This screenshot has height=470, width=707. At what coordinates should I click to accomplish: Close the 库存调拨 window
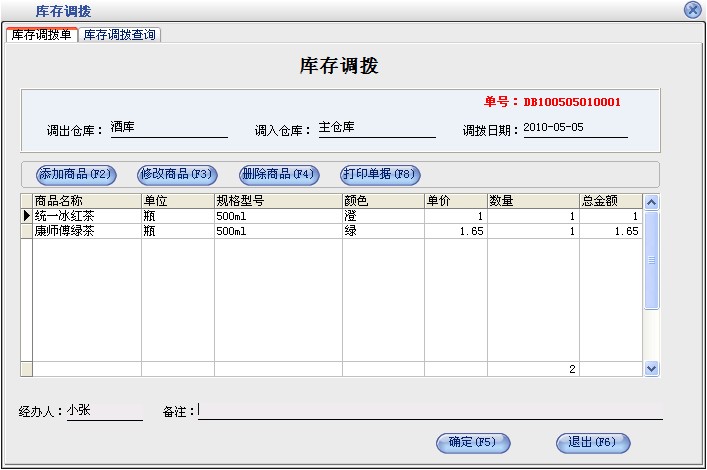click(x=692, y=10)
